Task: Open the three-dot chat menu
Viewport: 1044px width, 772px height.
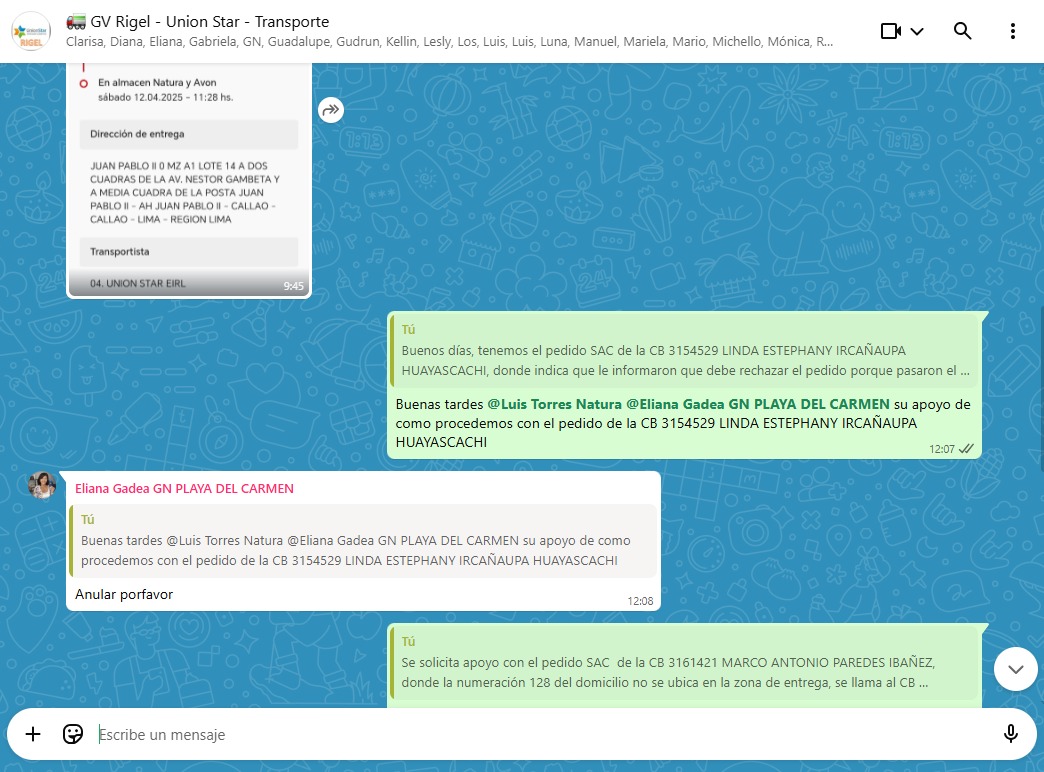Action: [1013, 31]
